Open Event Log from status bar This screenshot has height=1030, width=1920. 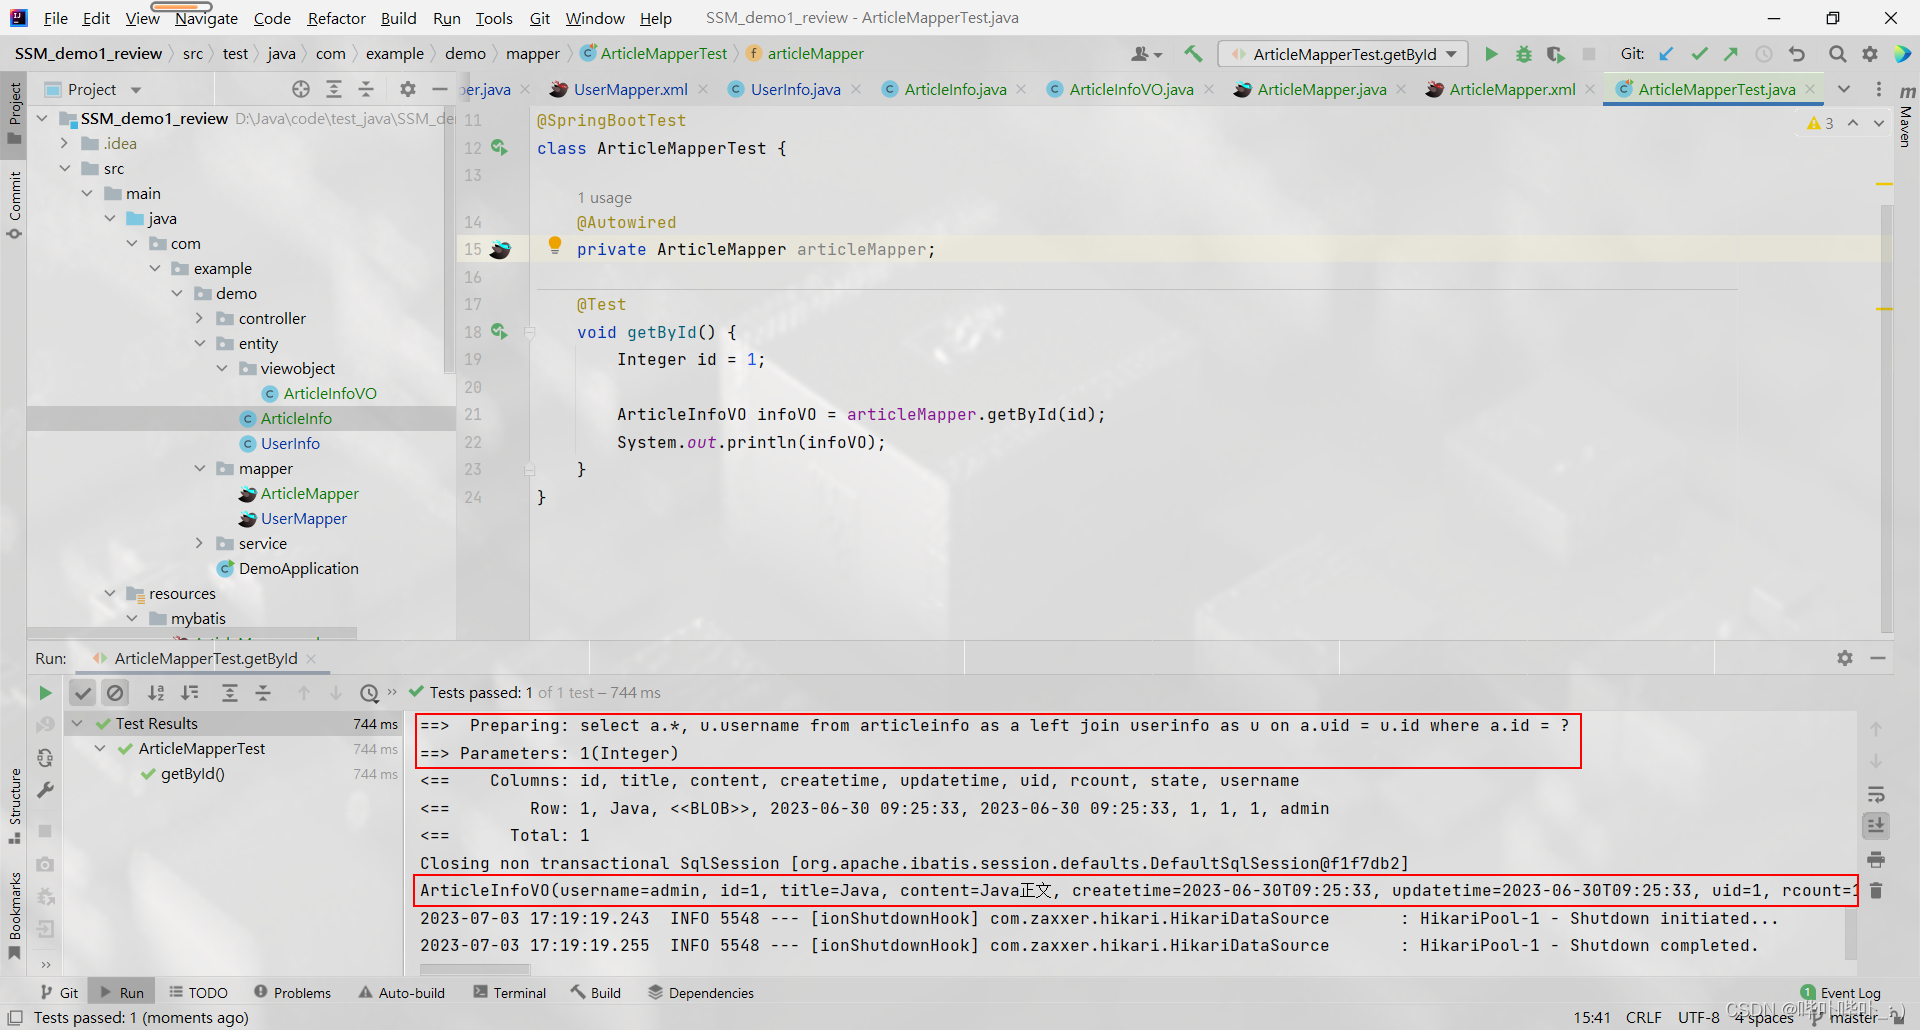tap(1841, 993)
